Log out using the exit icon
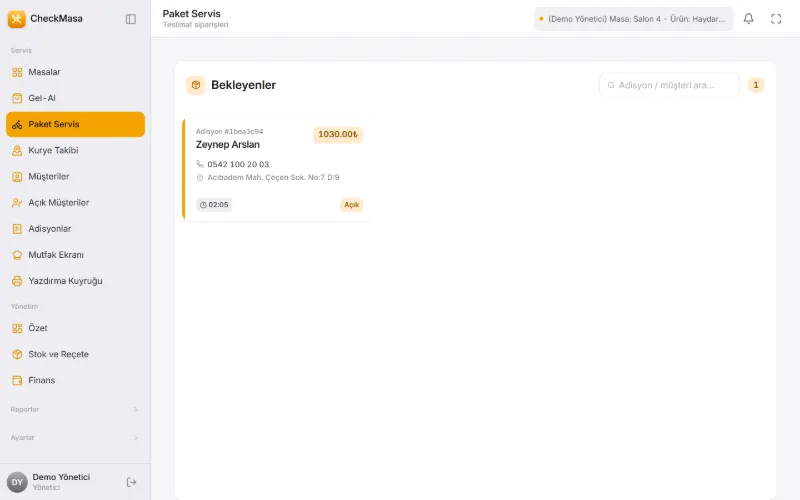800x500 pixels. pos(131,482)
